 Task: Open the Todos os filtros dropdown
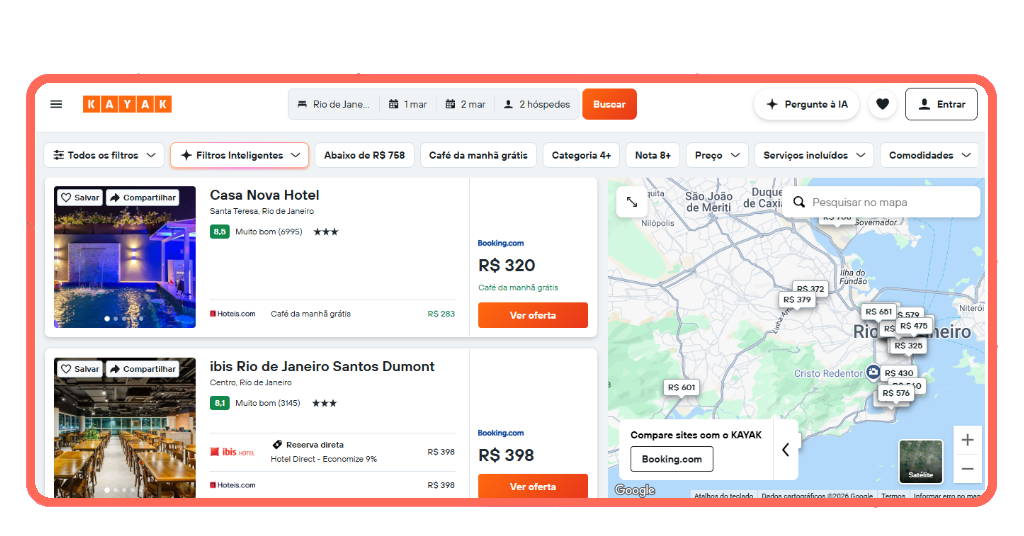click(104, 155)
